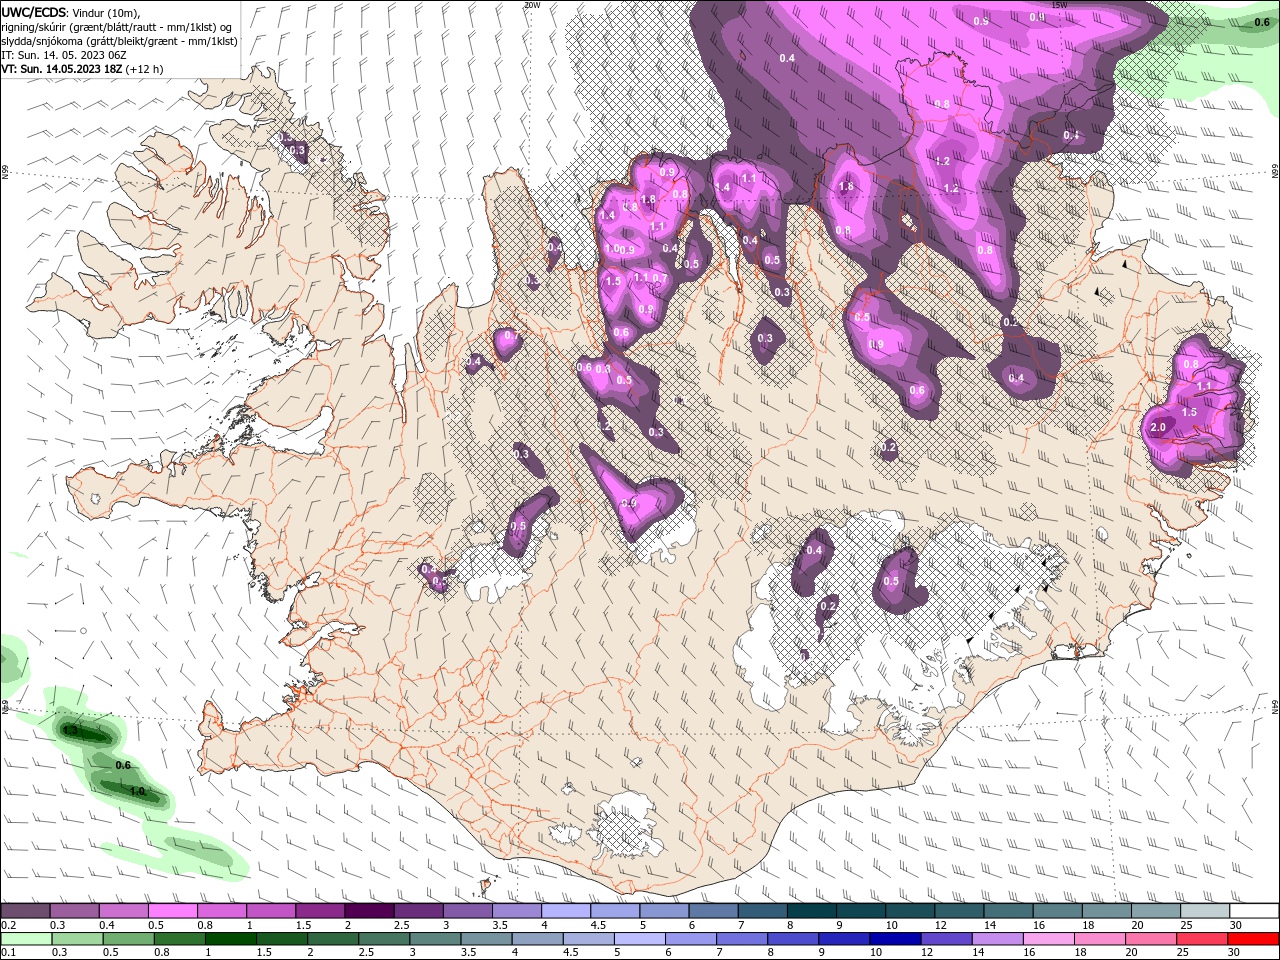Pick the bright pink snow swatch between 0.5 and 0.8
This screenshot has width=1280, height=960.
click(x=172, y=911)
